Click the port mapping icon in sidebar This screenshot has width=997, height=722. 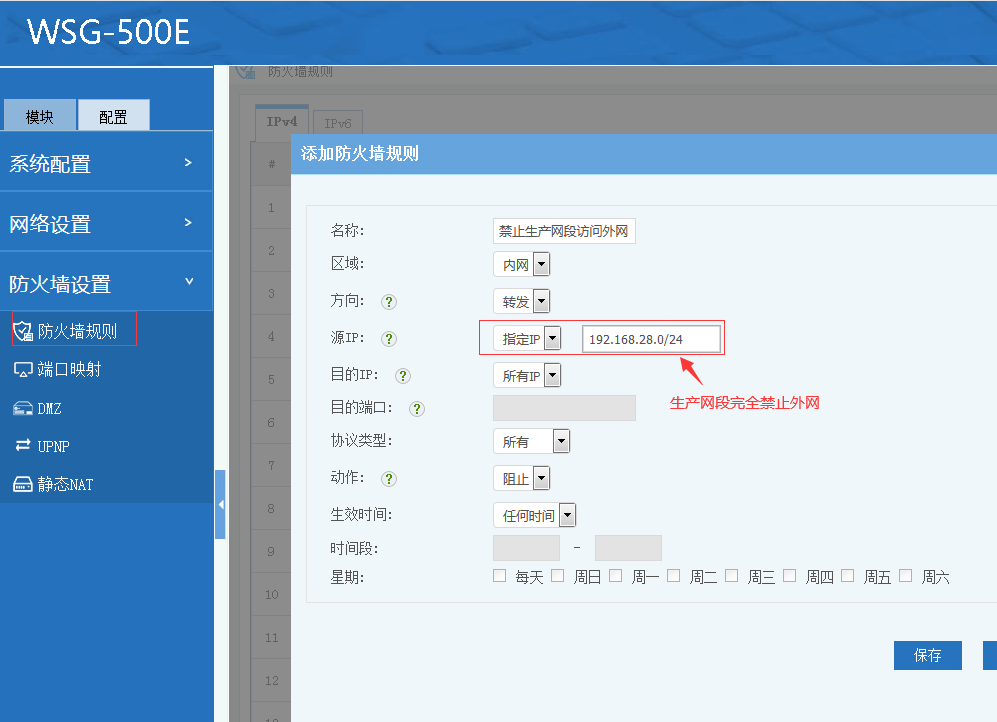[x=23, y=370]
